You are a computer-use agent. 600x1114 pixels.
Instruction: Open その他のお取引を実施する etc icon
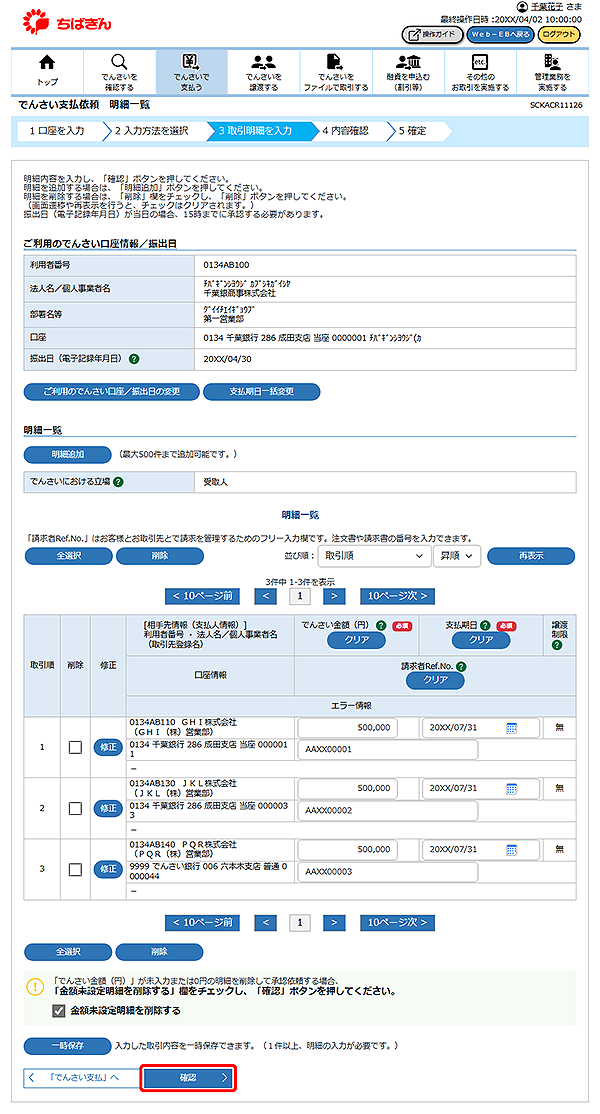(x=479, y=63)
